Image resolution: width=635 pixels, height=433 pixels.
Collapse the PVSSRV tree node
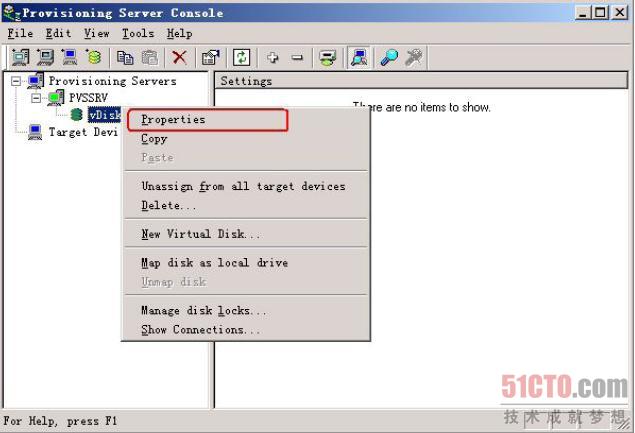[36, 98]
